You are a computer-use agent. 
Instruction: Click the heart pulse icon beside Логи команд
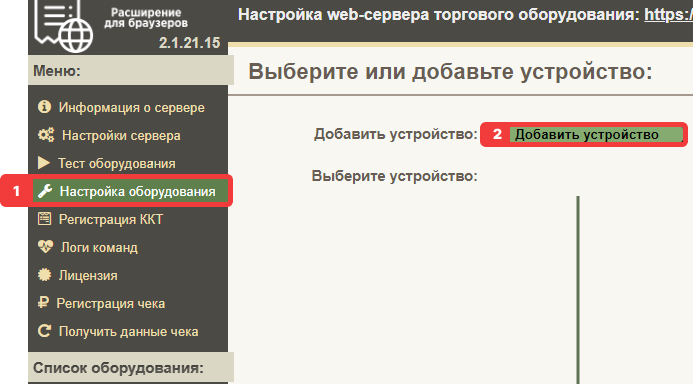46,247
